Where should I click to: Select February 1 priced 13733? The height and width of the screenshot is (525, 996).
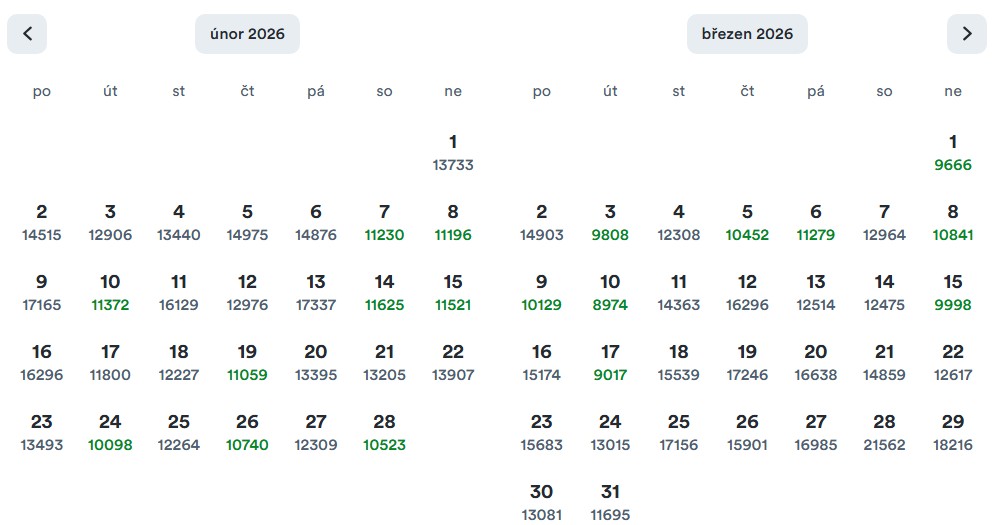click(x=453, y=152)
